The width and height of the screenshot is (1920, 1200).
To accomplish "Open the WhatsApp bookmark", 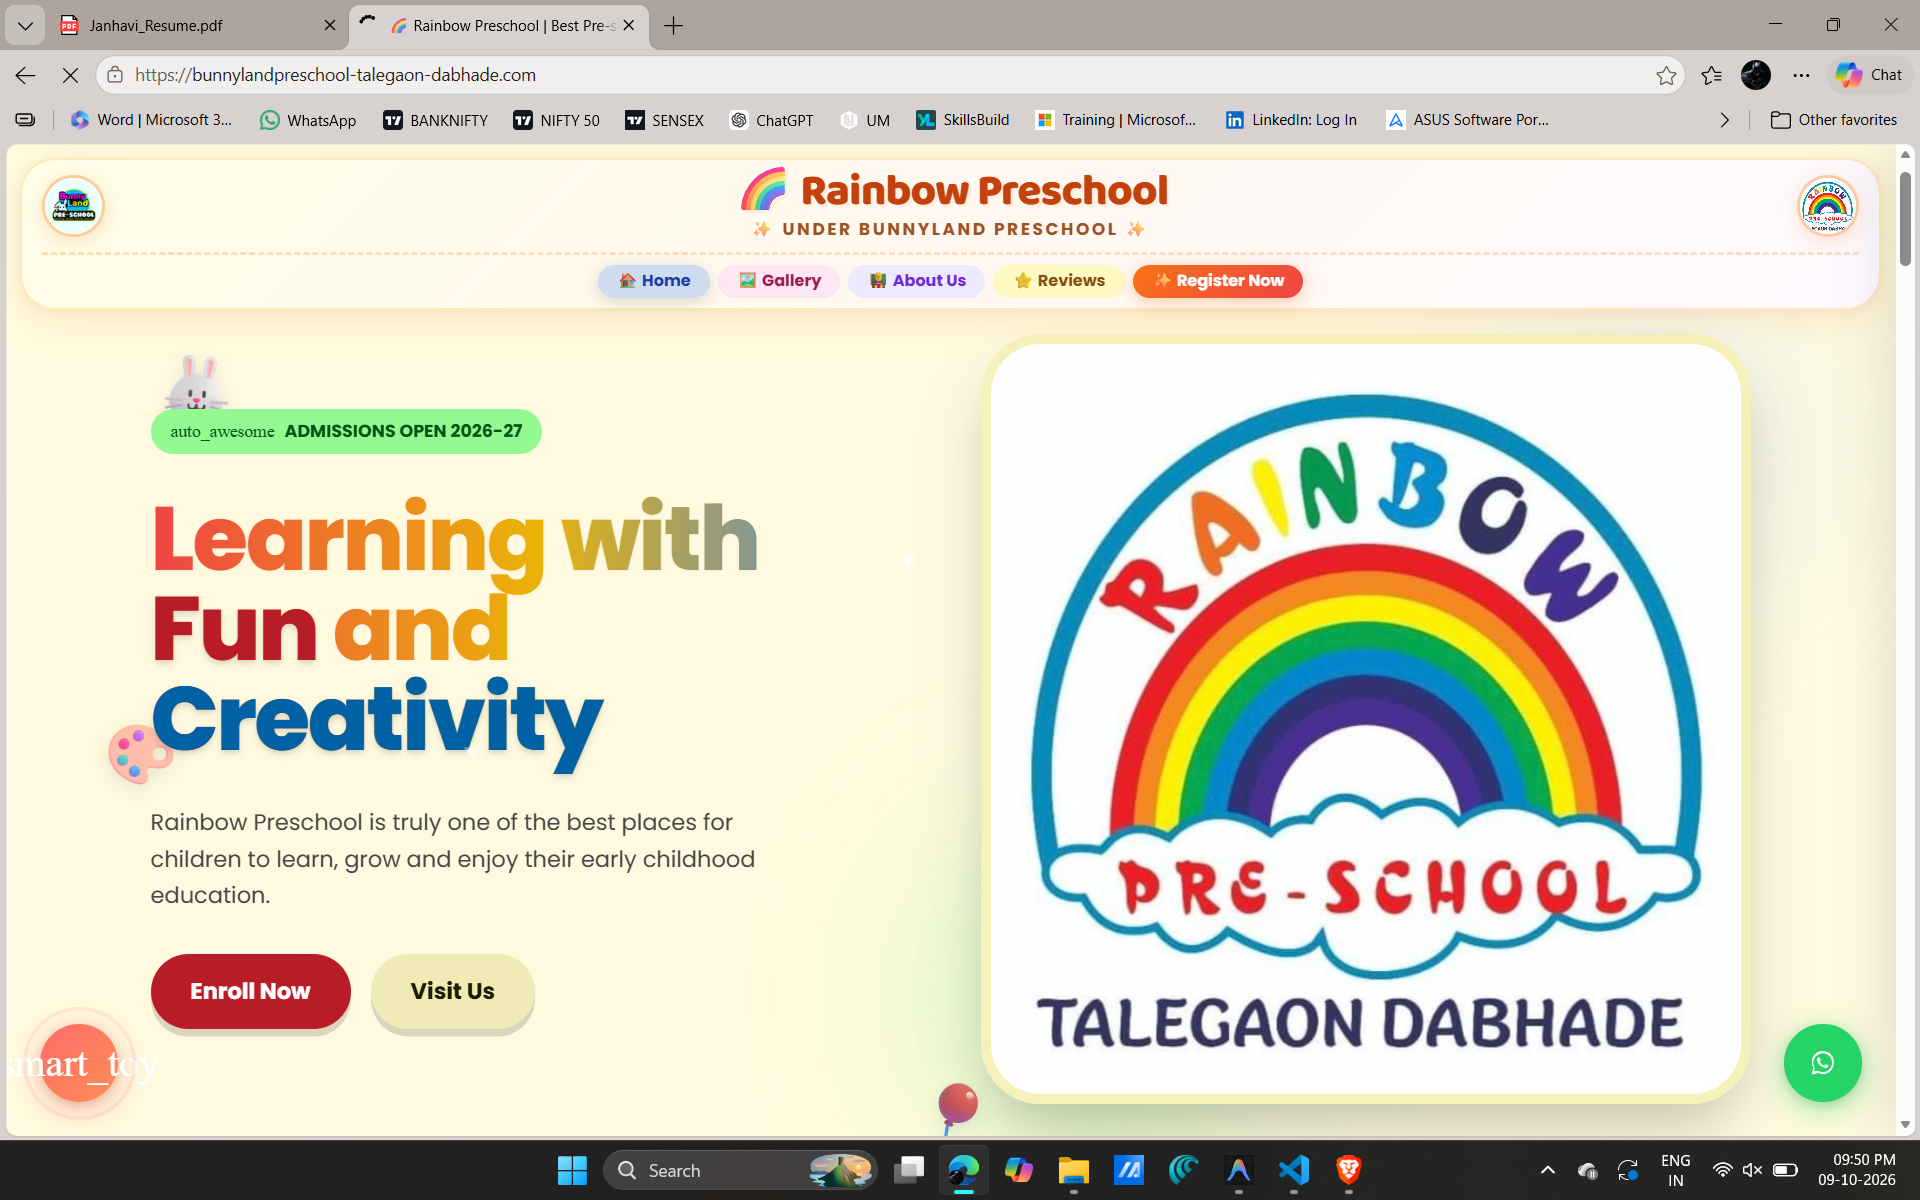I will point(308,120).
